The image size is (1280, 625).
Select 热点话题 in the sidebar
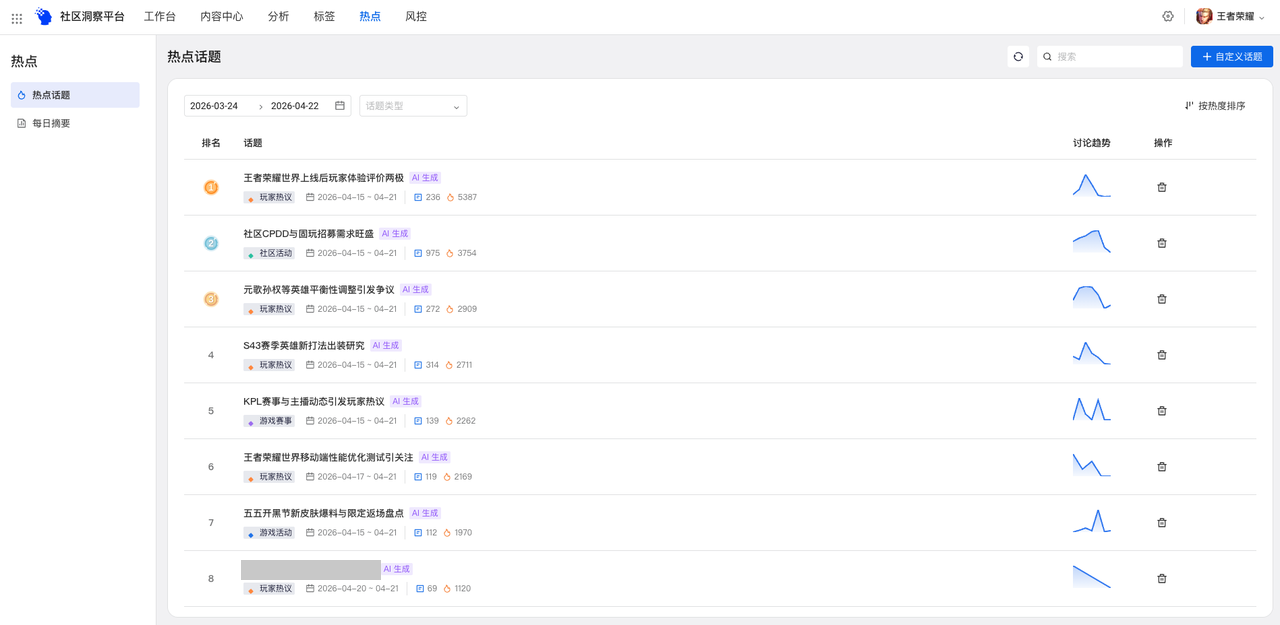75,95
